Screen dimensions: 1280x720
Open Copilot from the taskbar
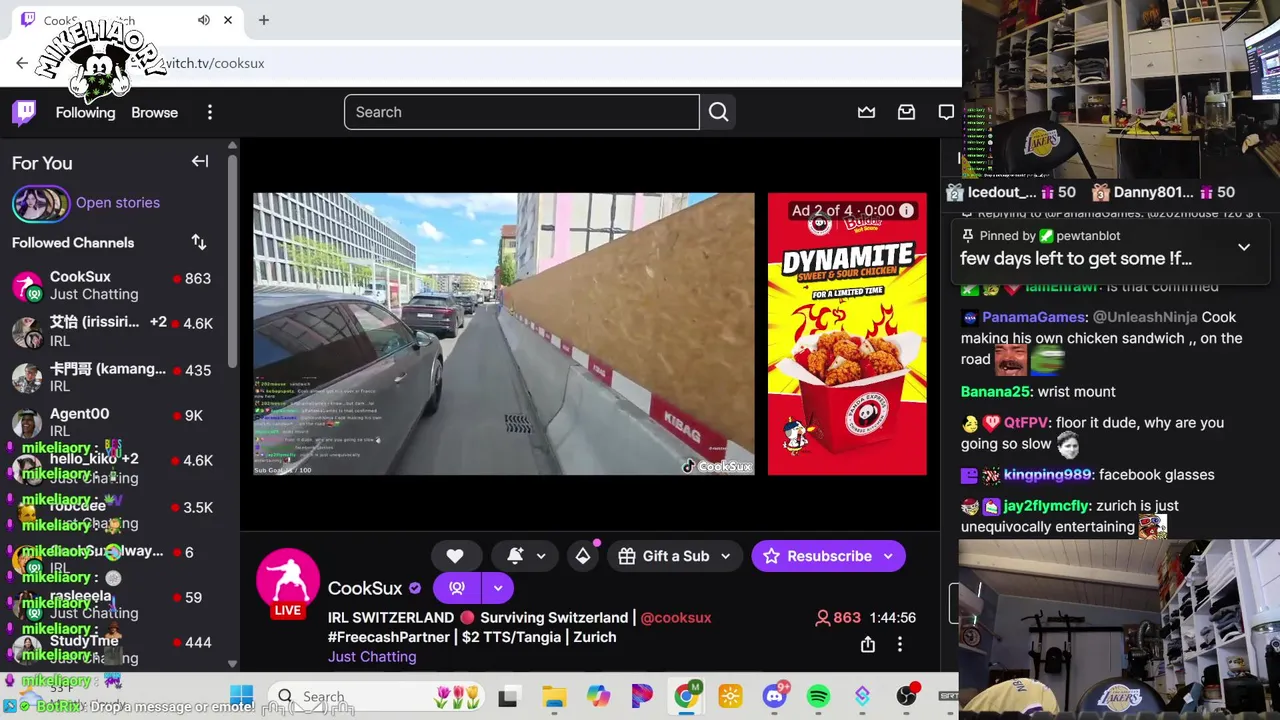click(x=598, y=696)
